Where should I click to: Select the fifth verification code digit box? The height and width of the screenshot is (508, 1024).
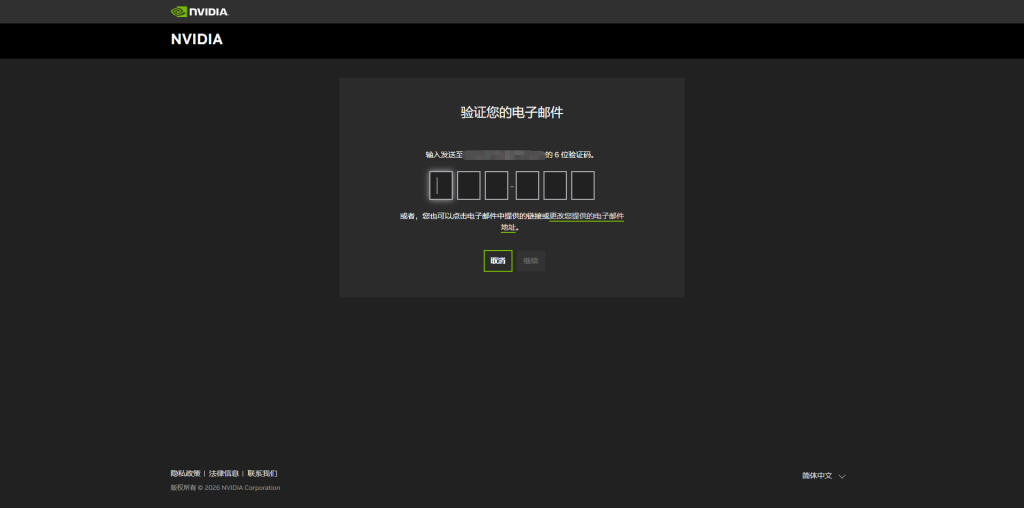pyautogui.click(x=555, y=185)
